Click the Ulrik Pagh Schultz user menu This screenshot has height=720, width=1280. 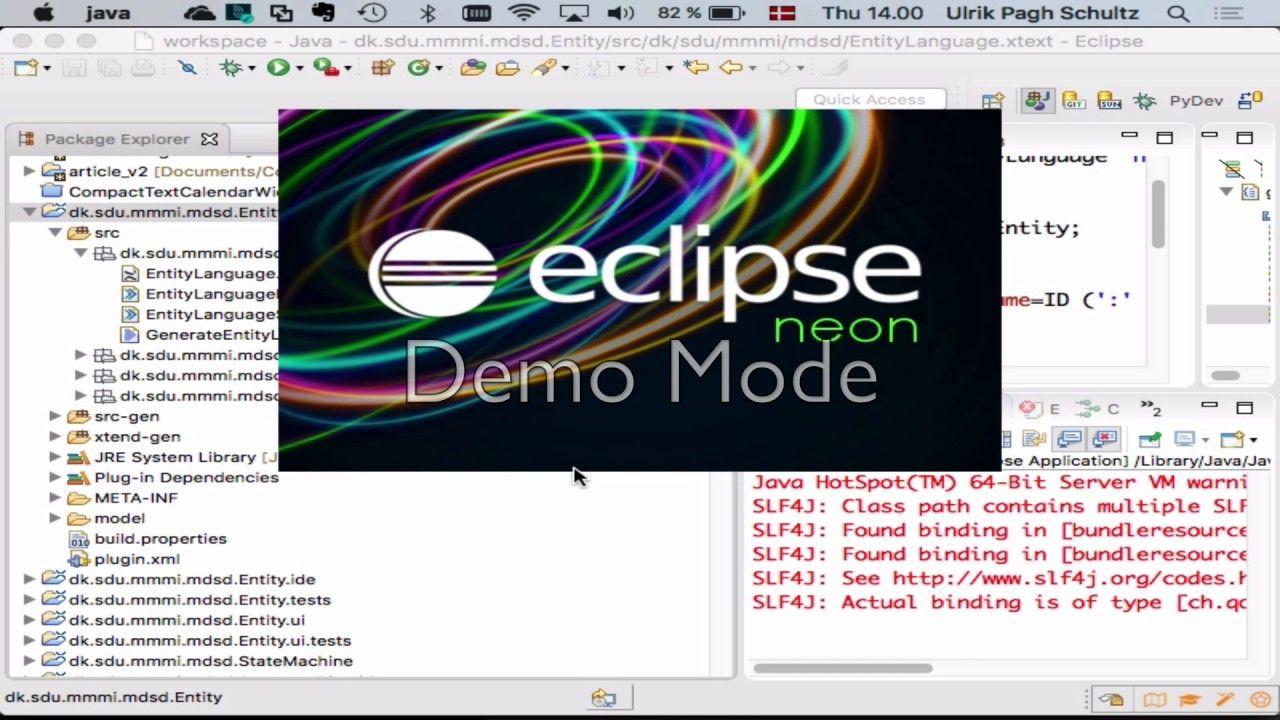[1042, 13]
